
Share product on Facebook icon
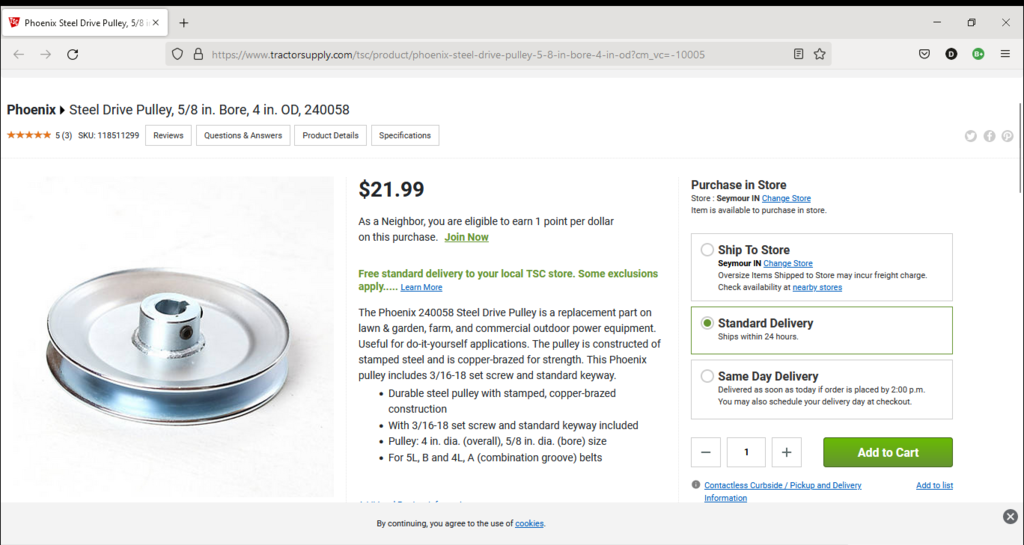(989, 136)
